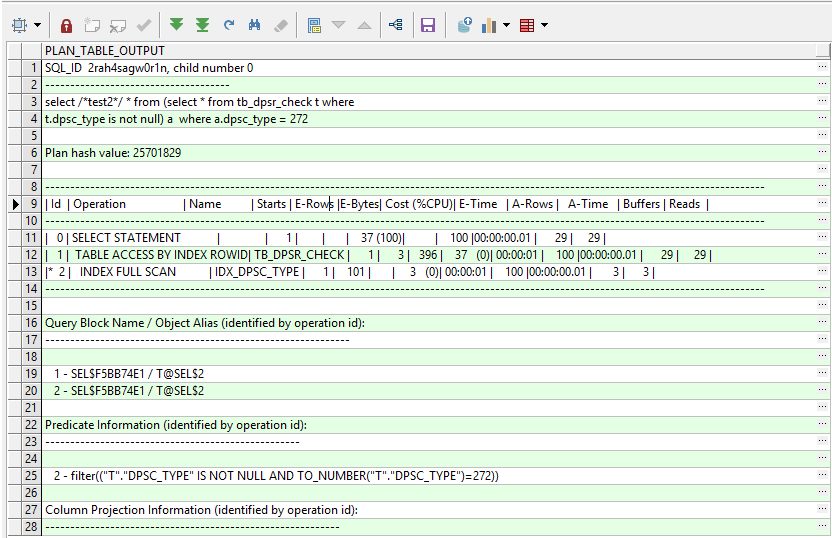Screen dimensions: 832x538
Task: Click the purple save floppy icon
Action: pyautogui.click(x=428, y=25)
